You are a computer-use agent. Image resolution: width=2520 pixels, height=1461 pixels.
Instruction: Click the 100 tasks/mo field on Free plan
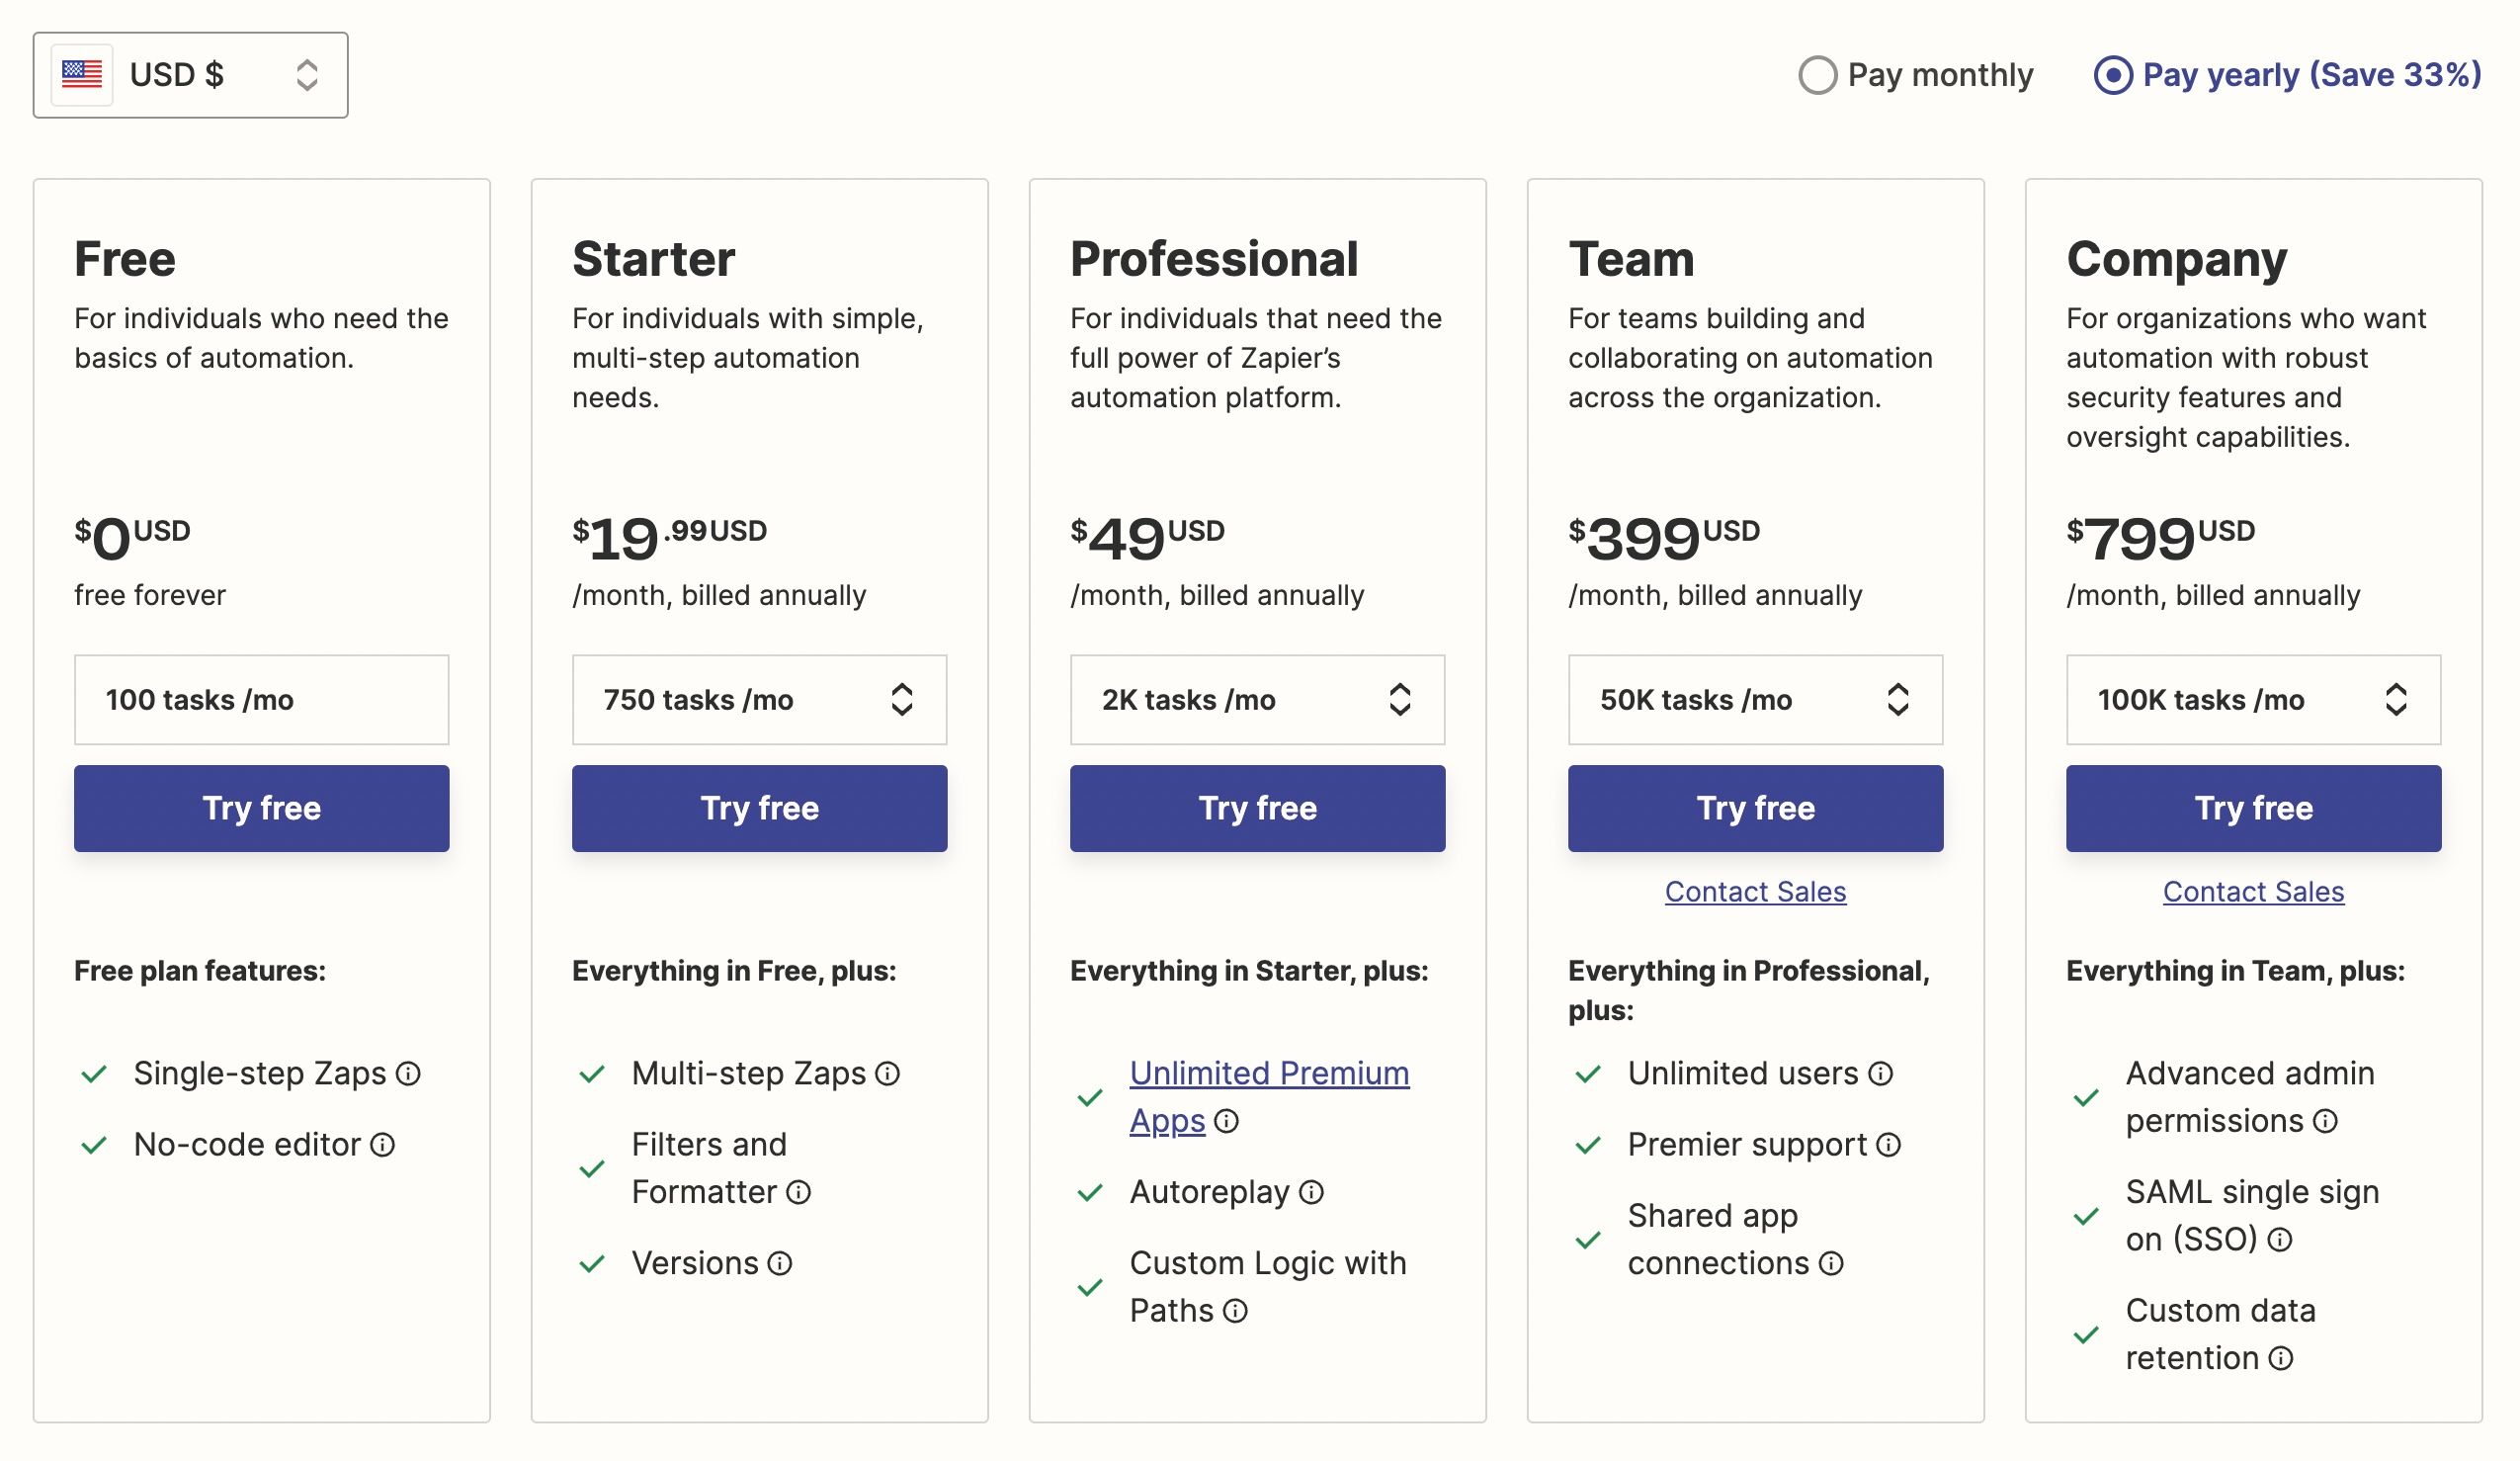click(261, 700)
